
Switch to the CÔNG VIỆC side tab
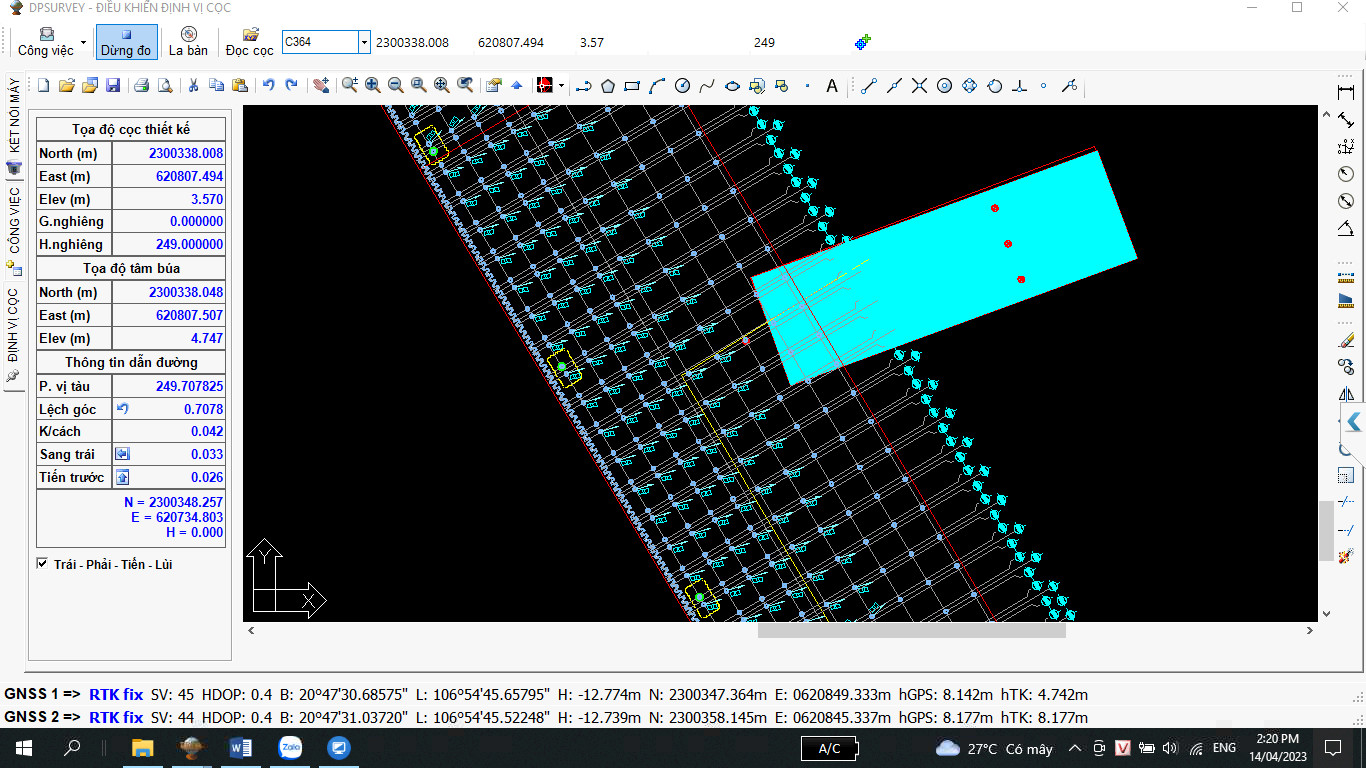tap(13, 220)
